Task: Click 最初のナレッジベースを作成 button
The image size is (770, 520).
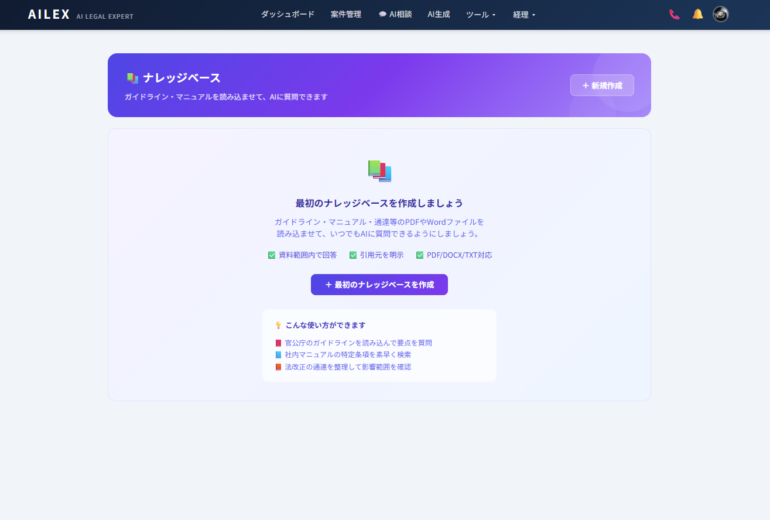Action: [379, 285]
